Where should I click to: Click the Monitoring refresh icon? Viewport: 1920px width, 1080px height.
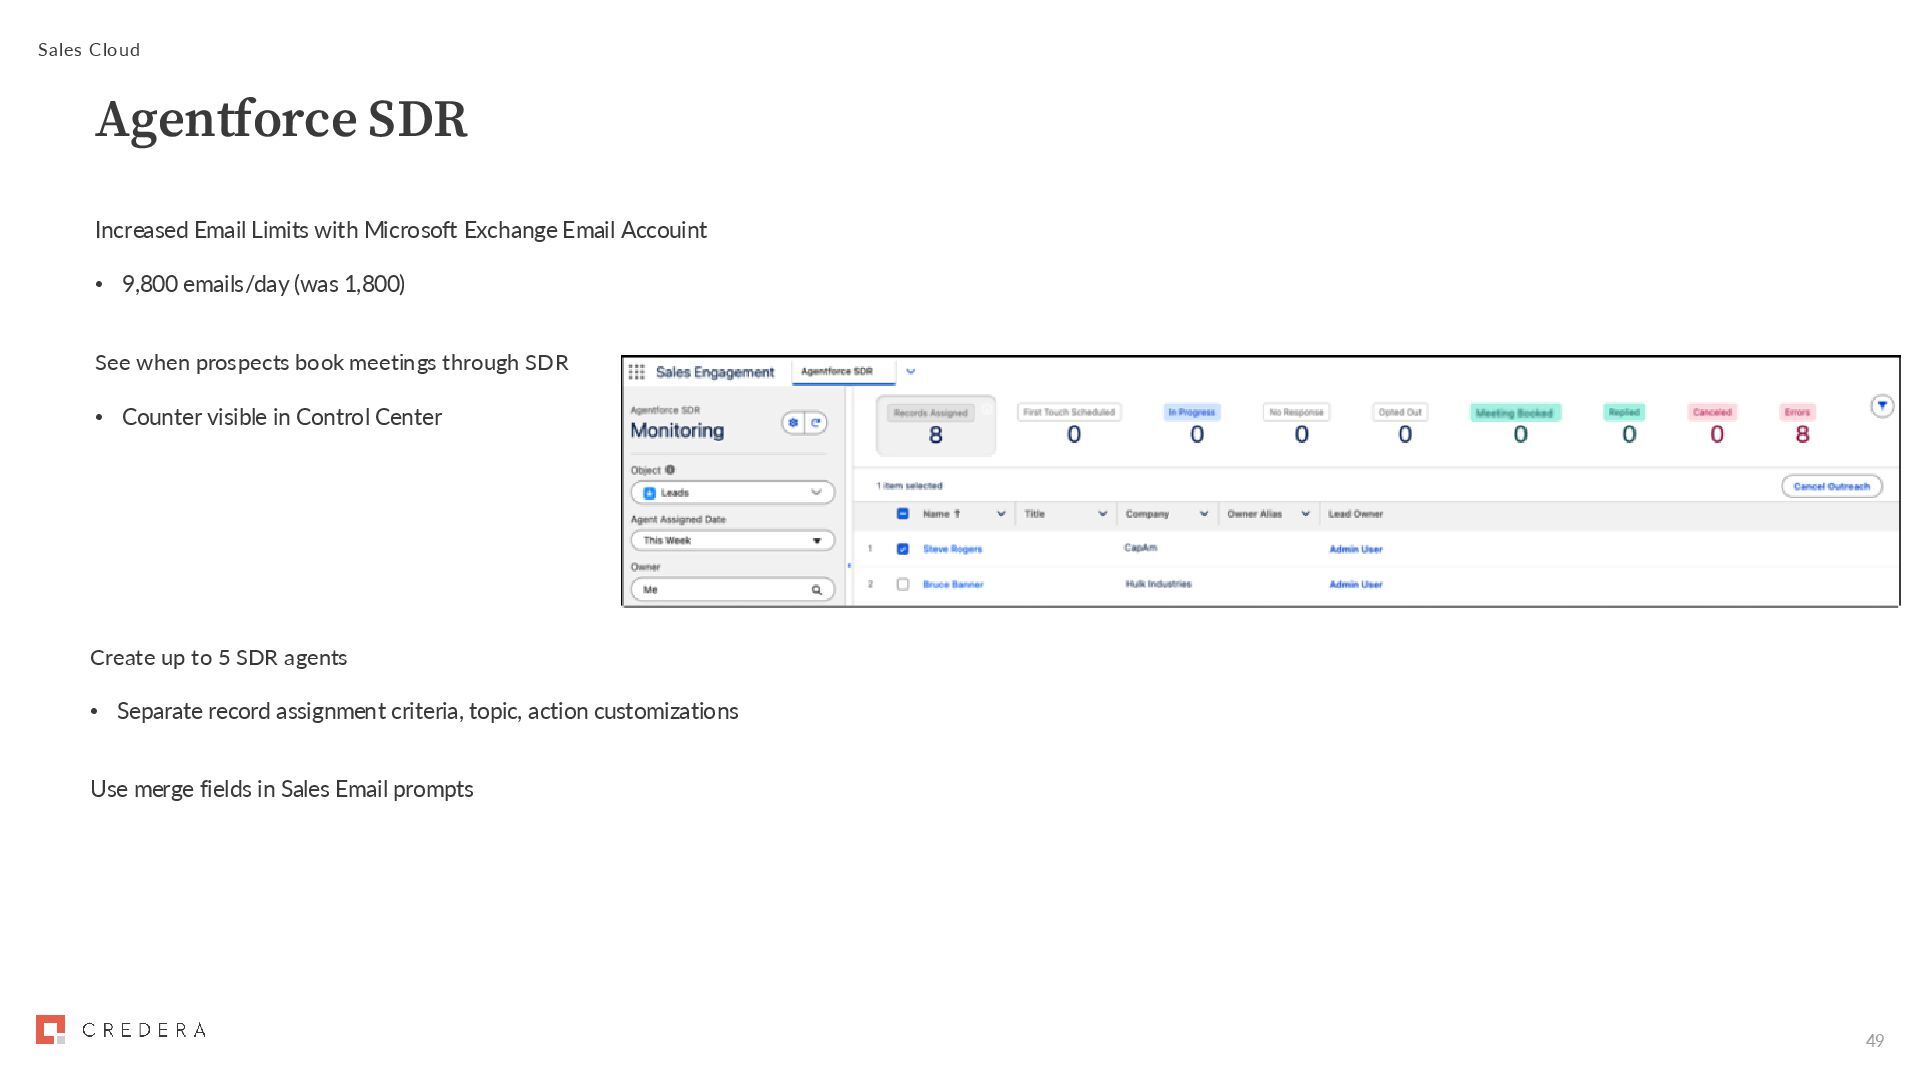tap(816, 423)
